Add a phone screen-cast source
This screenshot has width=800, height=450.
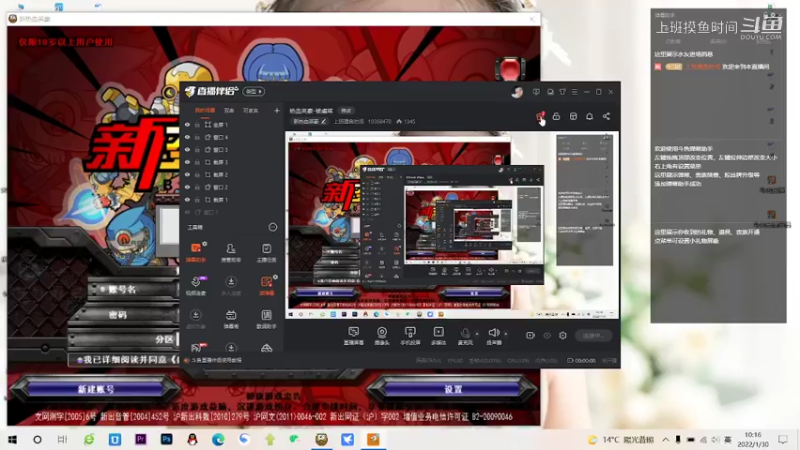[410, 336]
